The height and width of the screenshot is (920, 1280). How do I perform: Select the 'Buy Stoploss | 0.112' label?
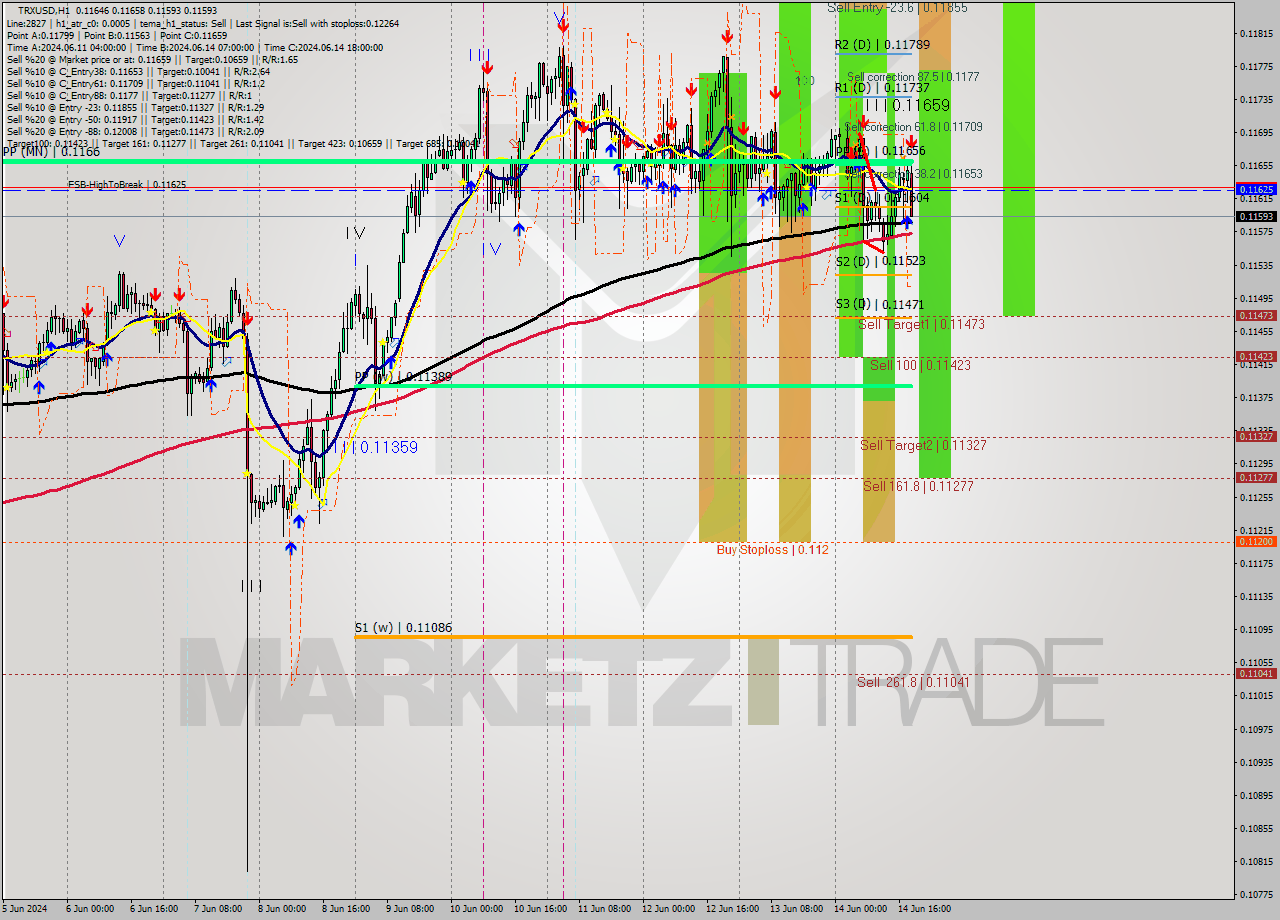point(772,550)
